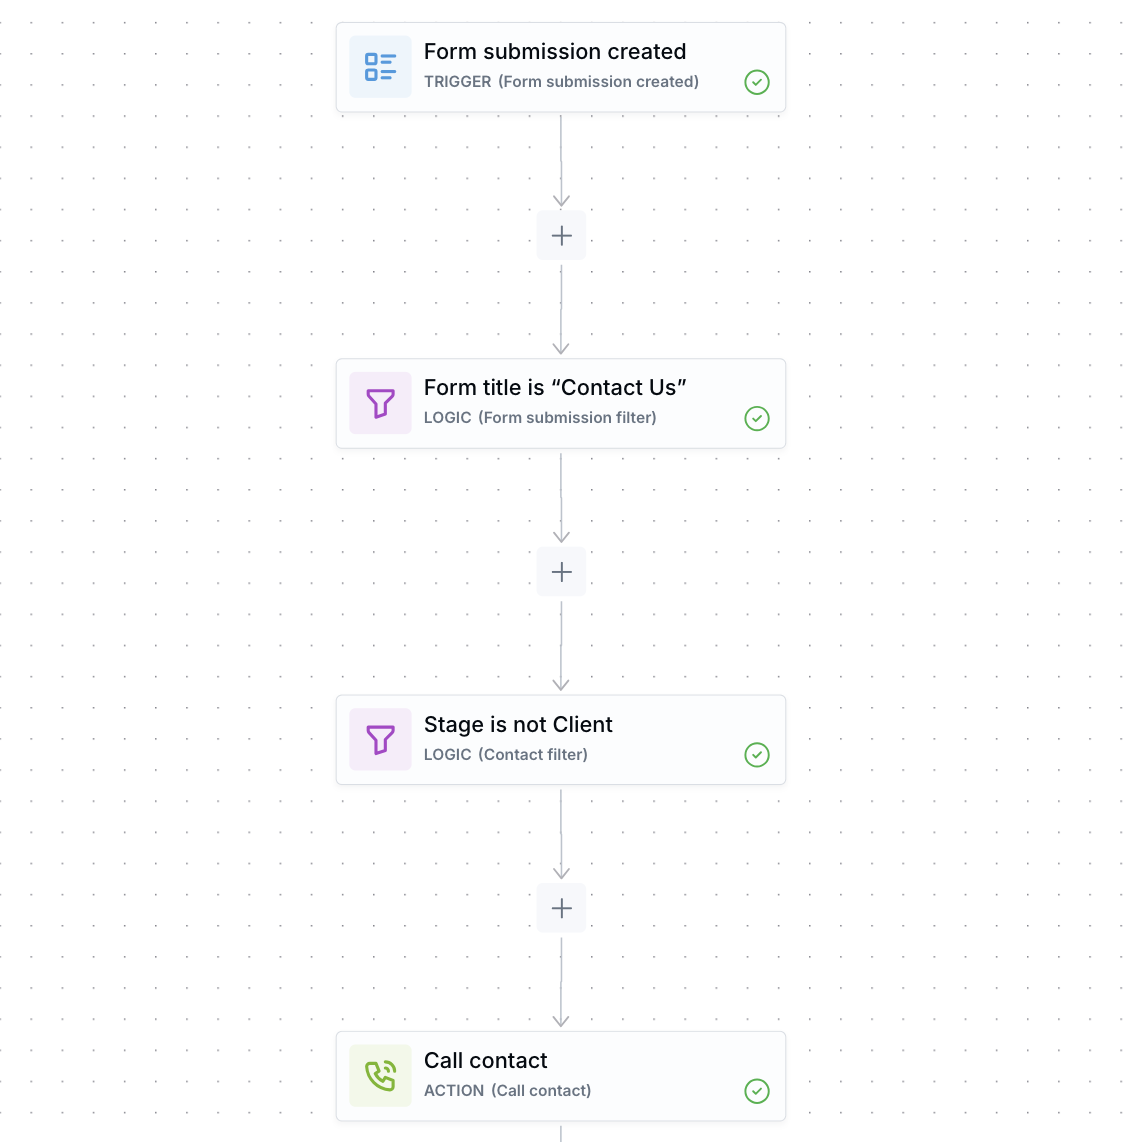Click the checkmark on Form title filter node

[757, 419]
